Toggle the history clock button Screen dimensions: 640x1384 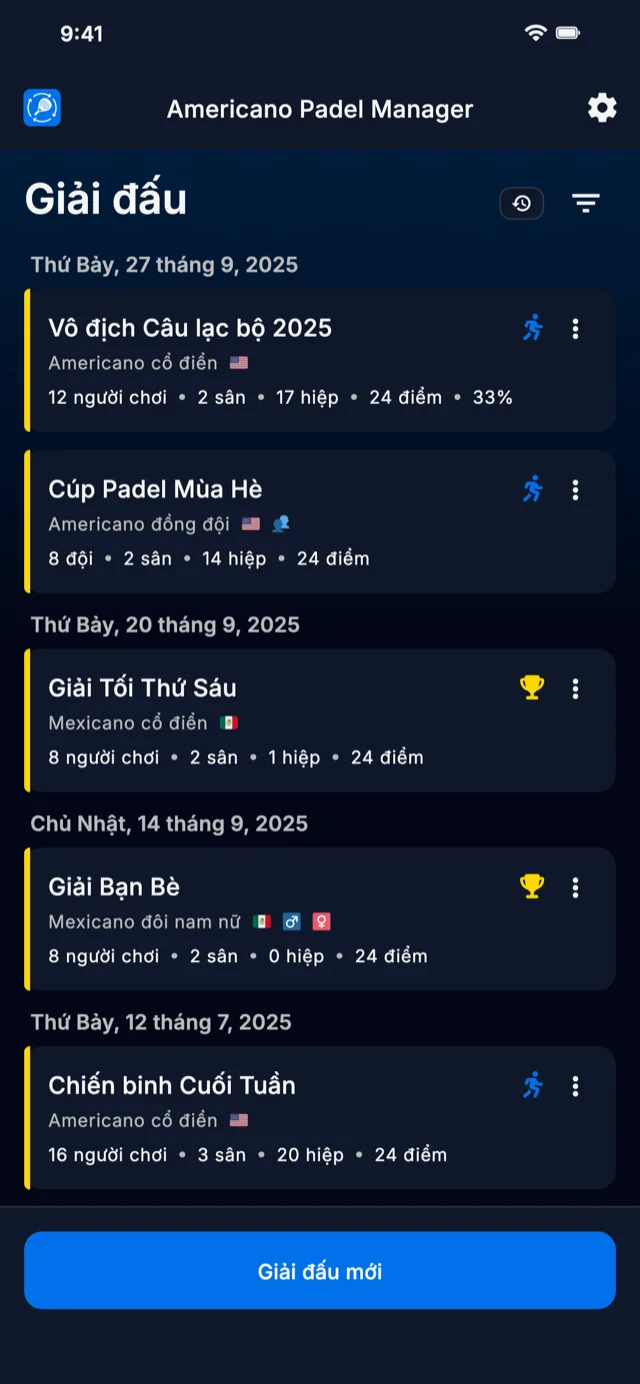[522, 203]
